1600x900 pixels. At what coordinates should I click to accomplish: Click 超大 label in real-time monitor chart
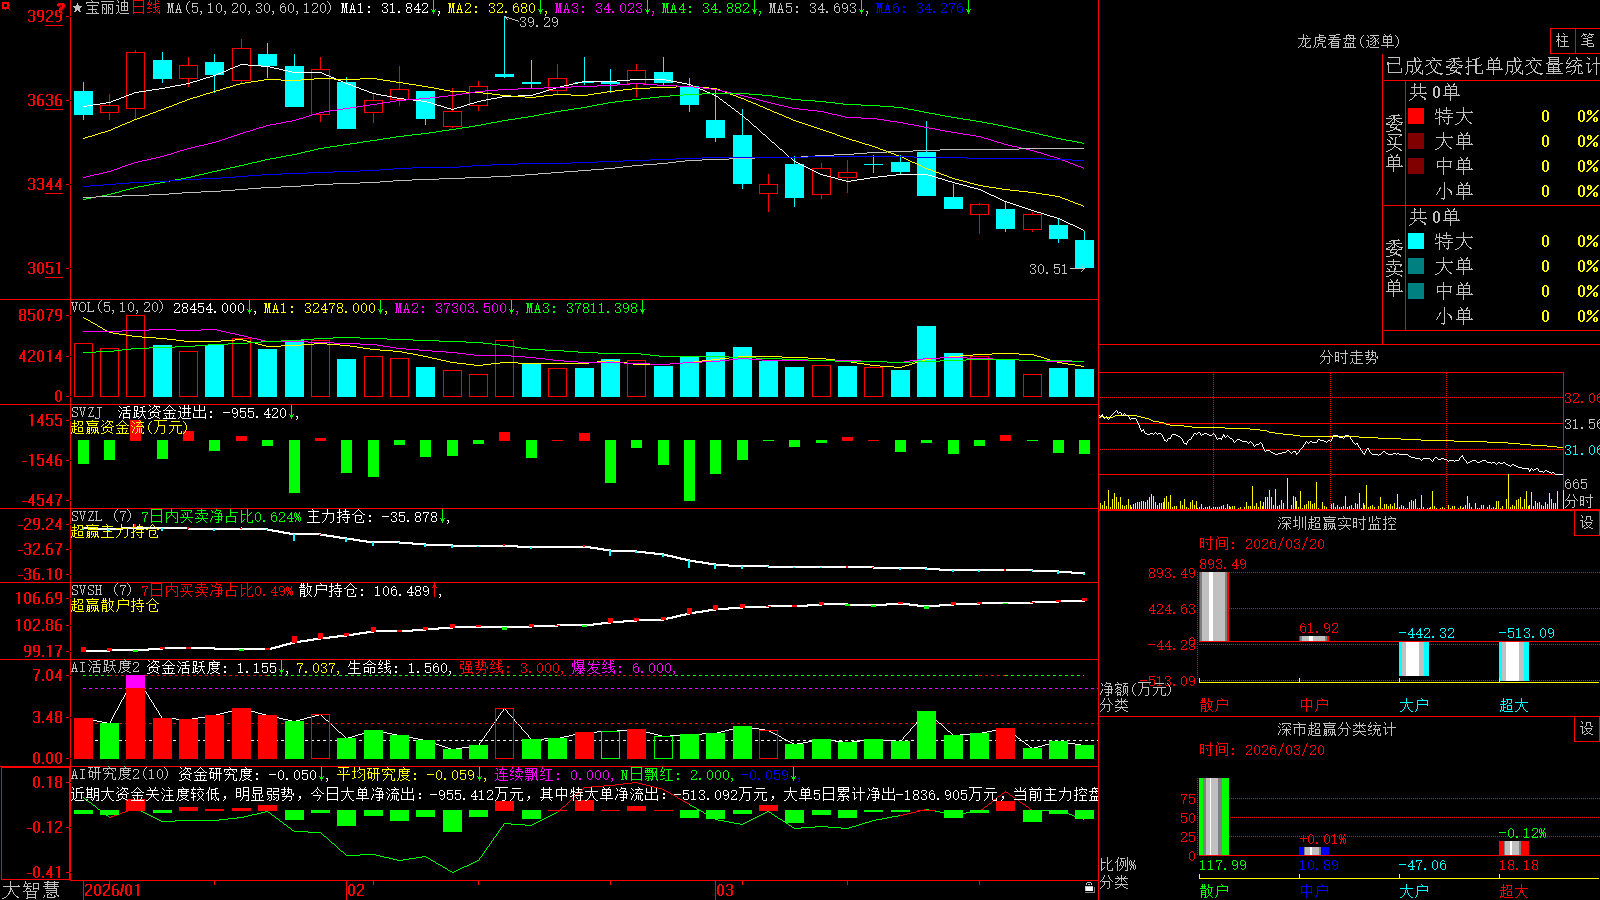click(1514, 705)
